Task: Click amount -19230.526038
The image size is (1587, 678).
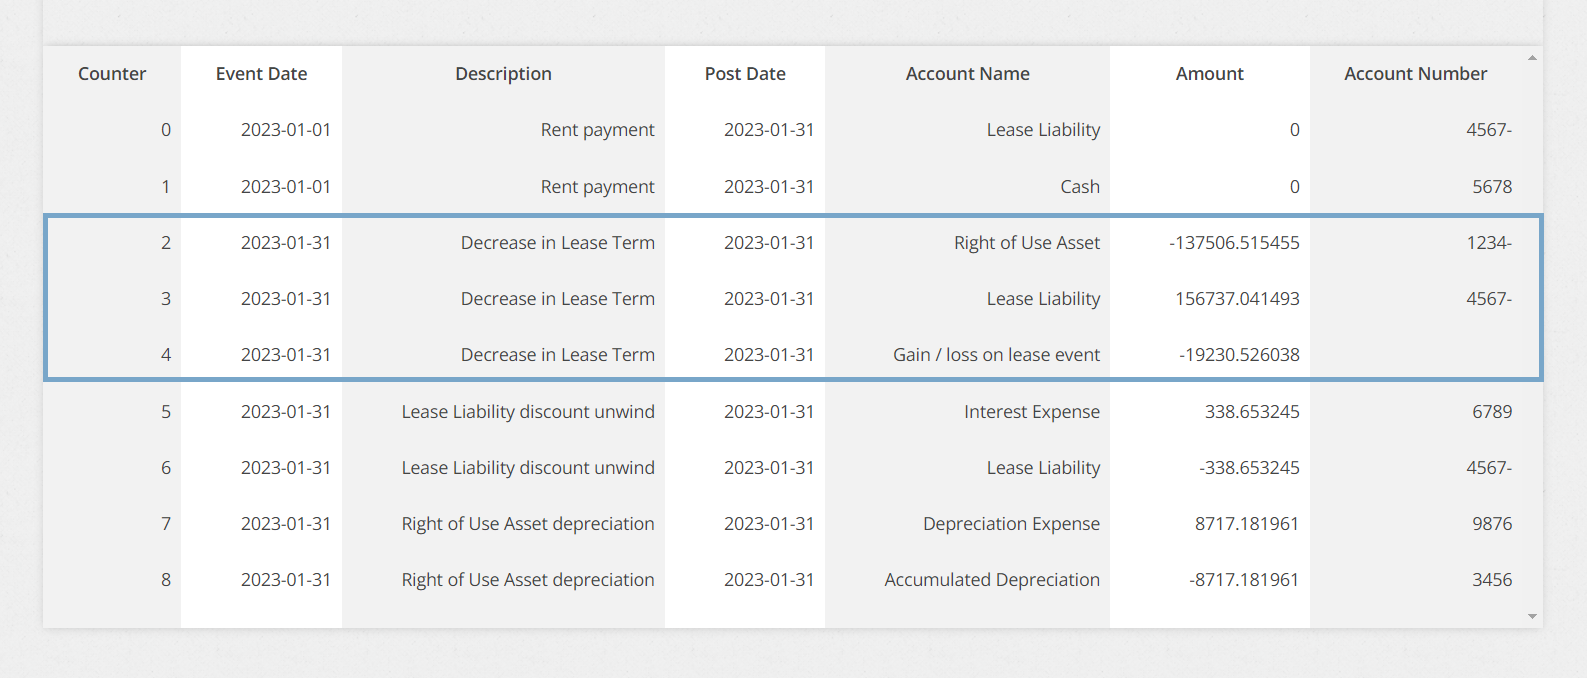Action: pos(1239,355)
